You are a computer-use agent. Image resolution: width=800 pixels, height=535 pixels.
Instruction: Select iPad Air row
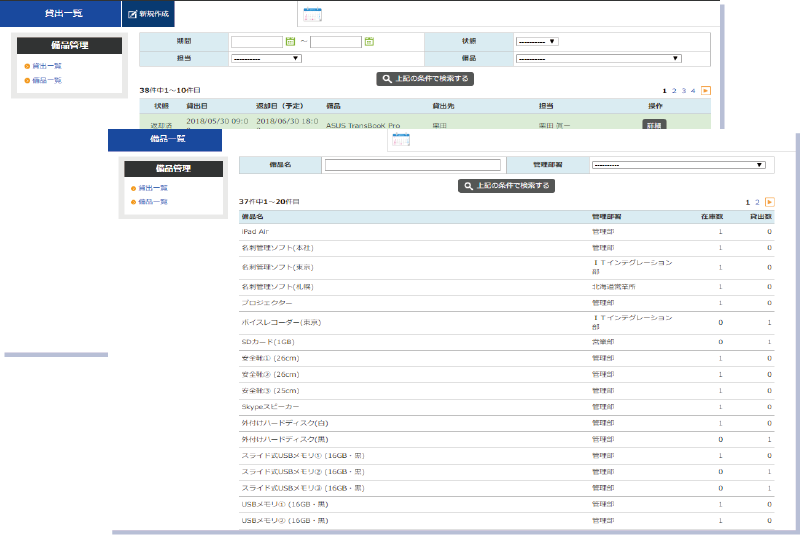[x=507, y=232]
